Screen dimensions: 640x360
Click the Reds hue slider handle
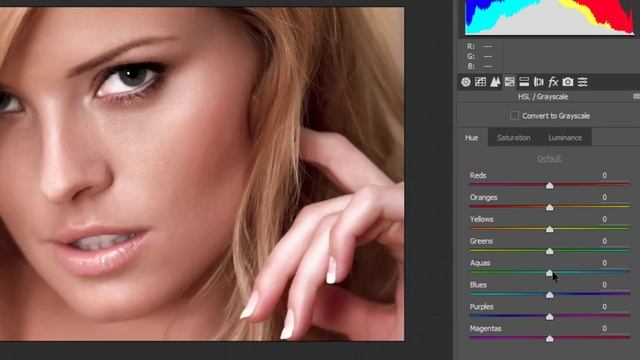[550, 186]
